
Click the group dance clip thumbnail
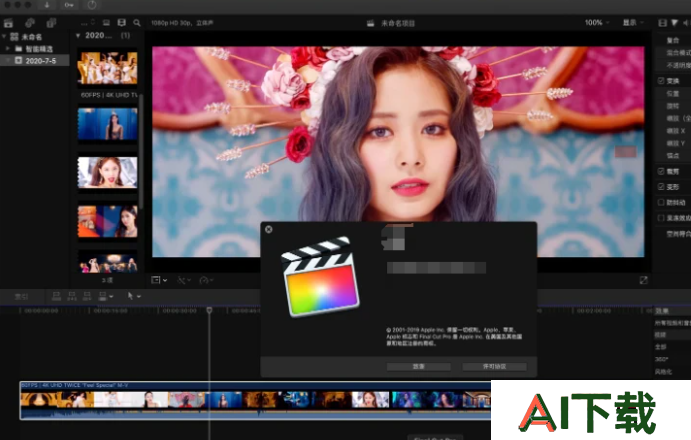coord(108,67)
